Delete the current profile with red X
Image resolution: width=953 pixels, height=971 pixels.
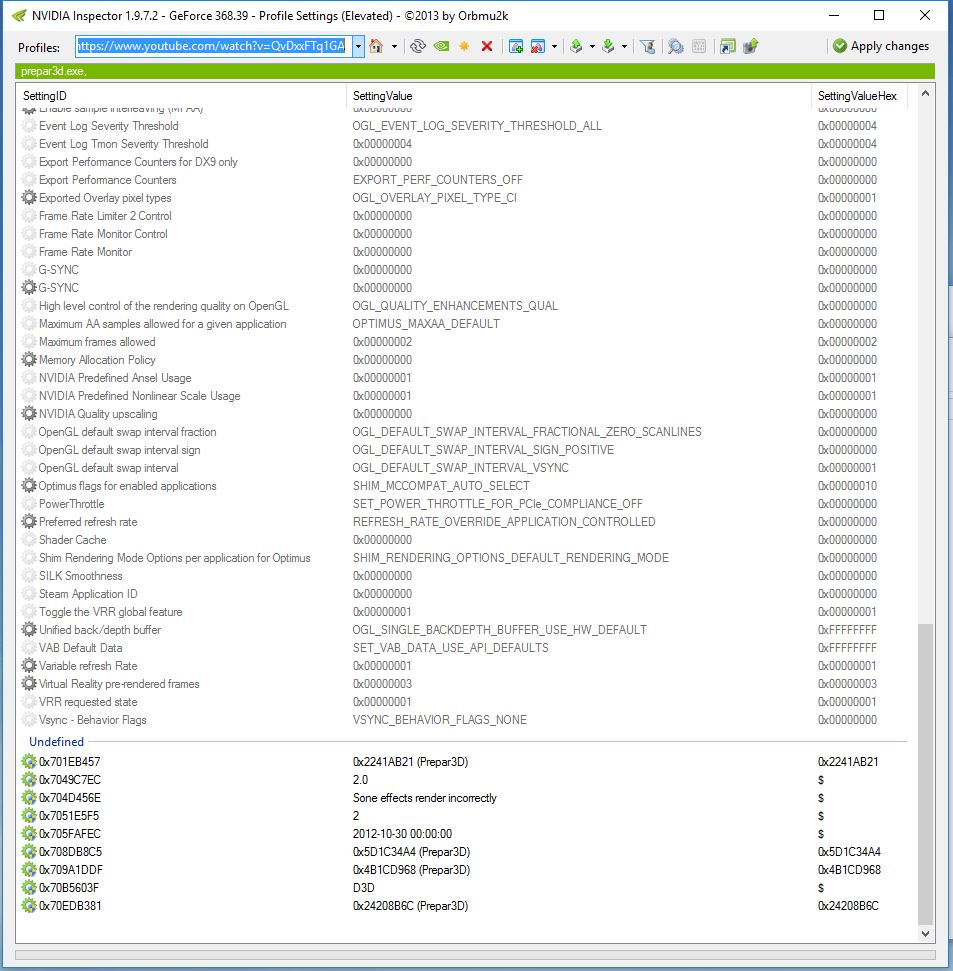pos(487,46)
